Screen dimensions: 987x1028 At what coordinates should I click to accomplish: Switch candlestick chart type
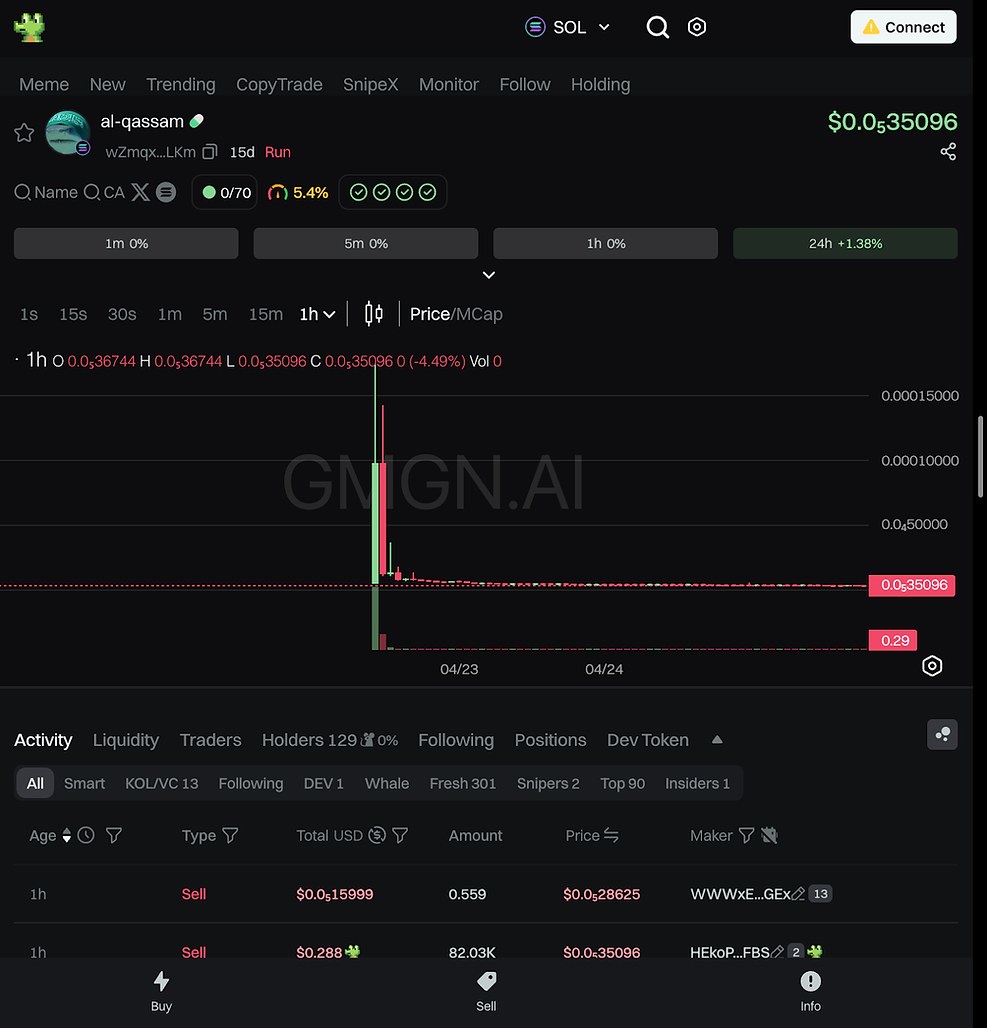[x=374, y=314]
